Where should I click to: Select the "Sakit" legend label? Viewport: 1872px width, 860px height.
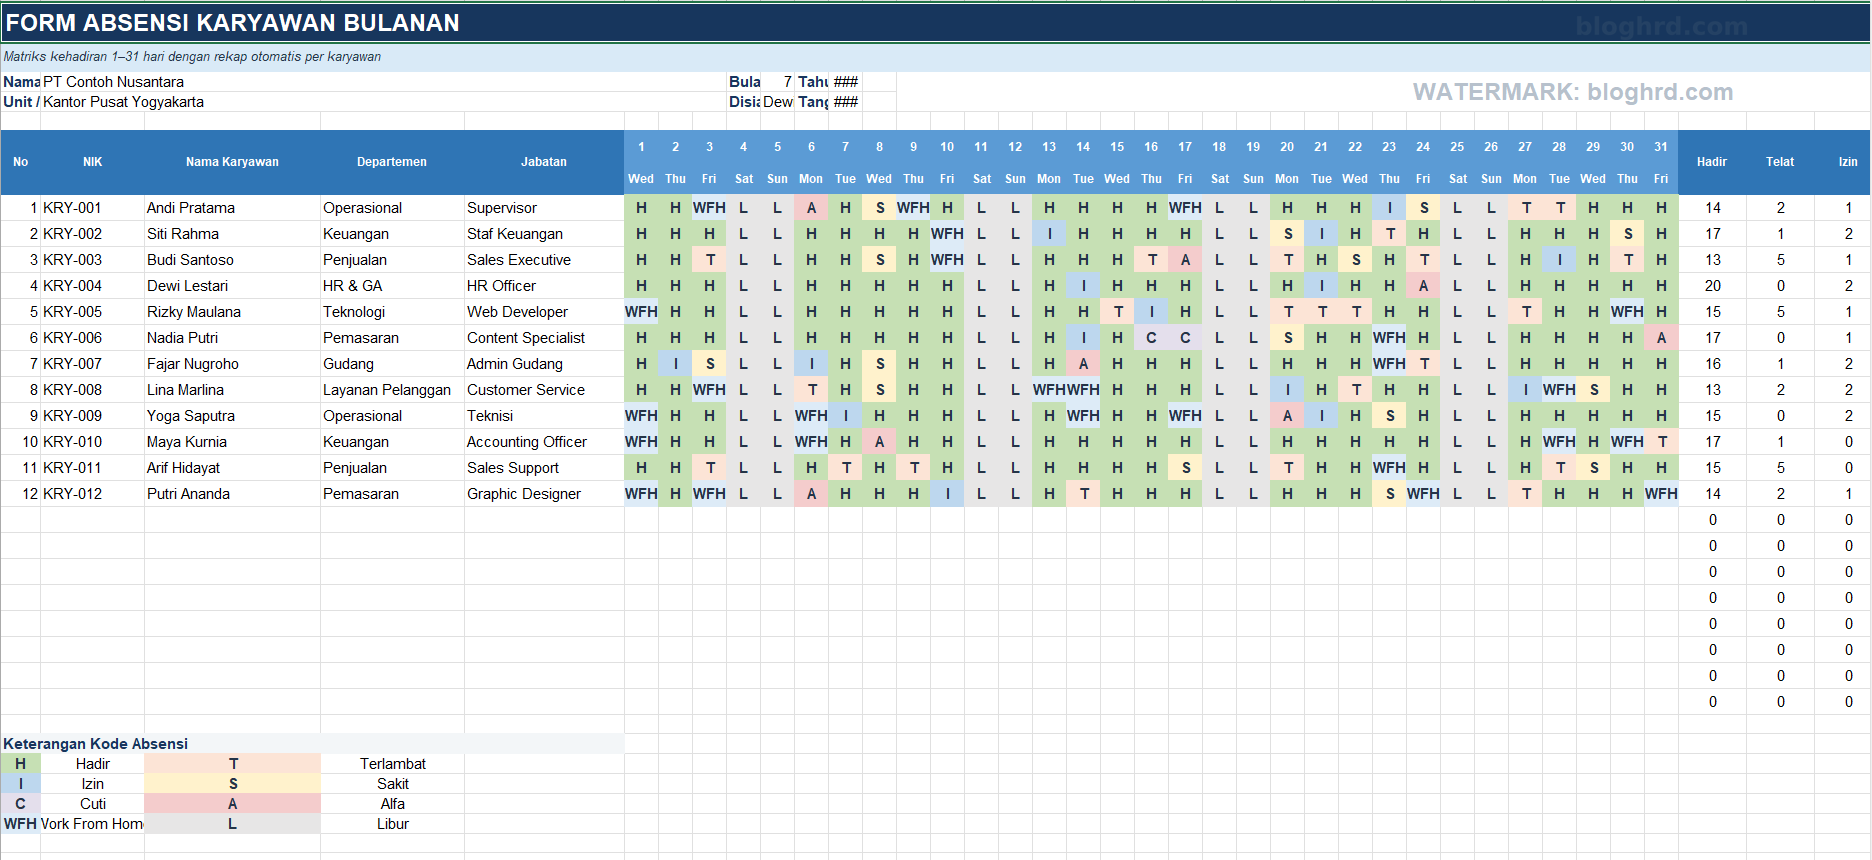pyautogui.click(x=392, y=784)
